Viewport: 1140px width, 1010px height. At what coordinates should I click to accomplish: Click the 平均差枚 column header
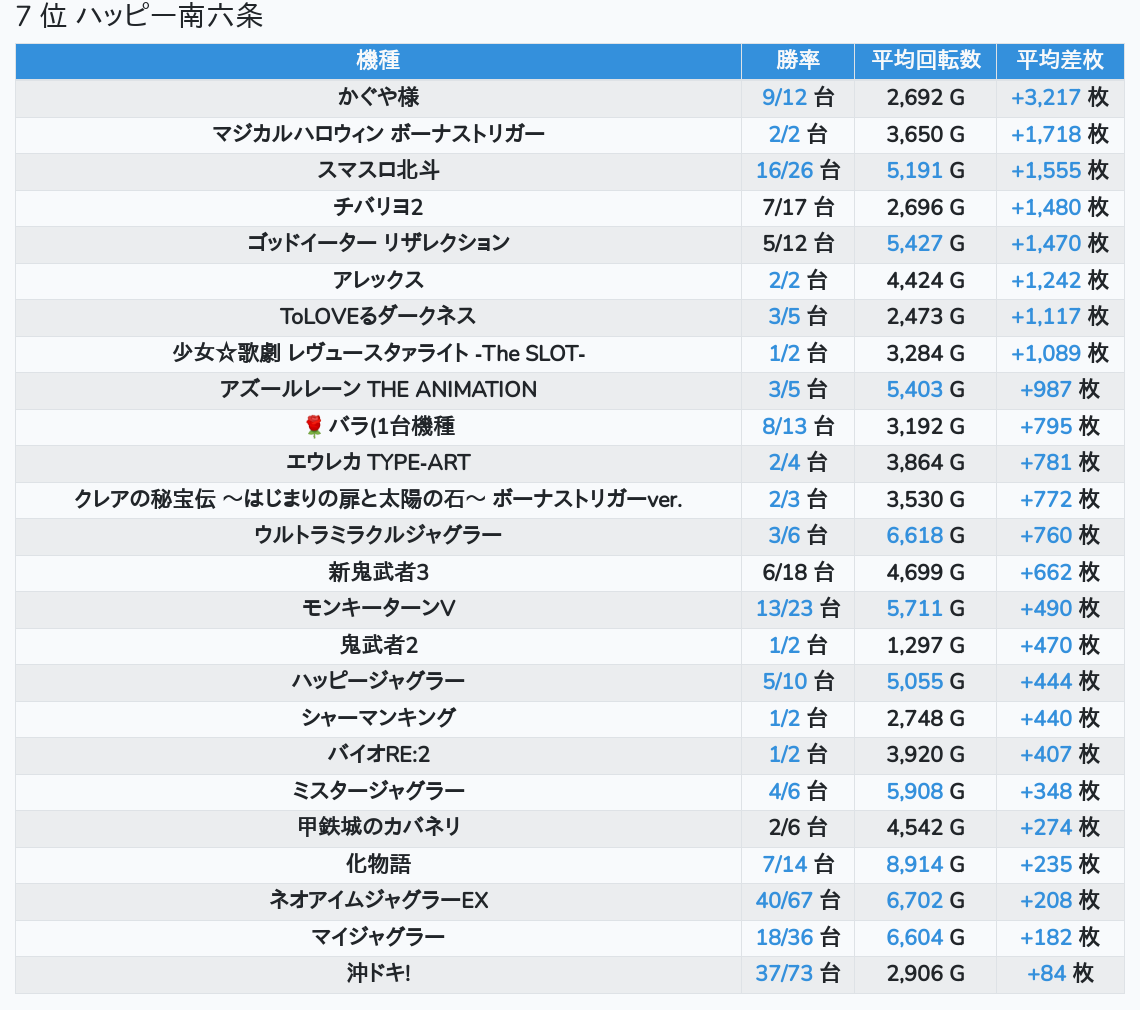[1059, 60]
